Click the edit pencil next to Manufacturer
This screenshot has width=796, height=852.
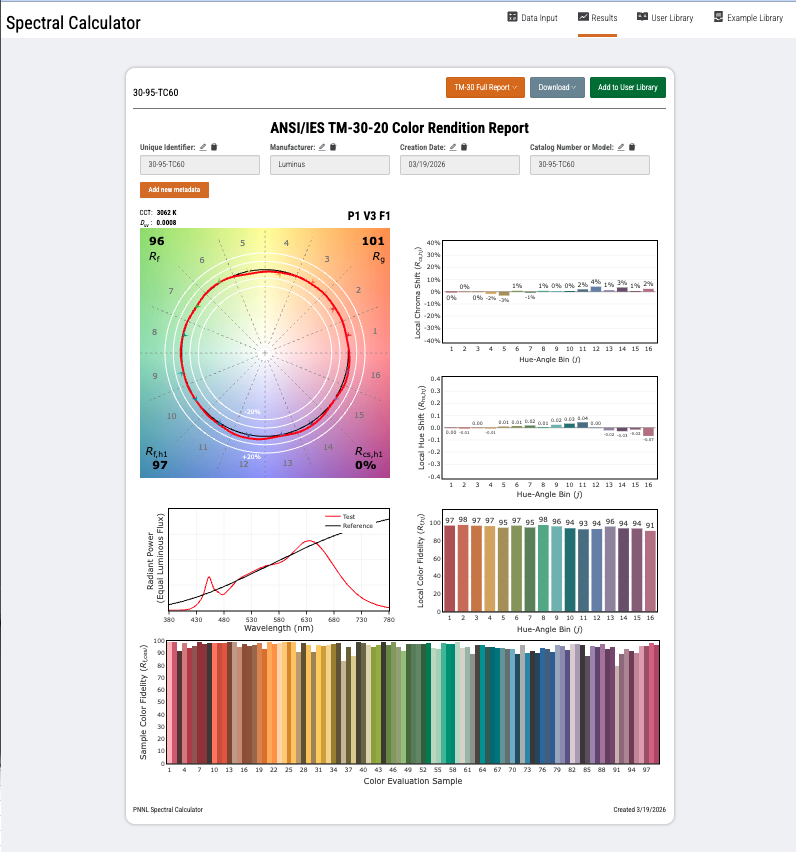click(x=322, y=147)
